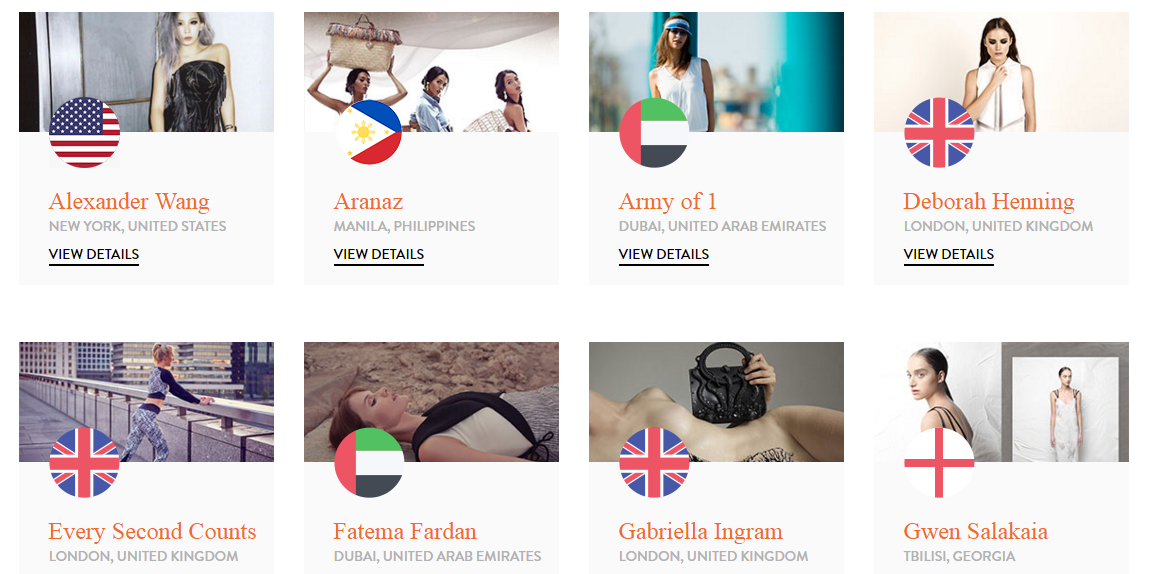The width and height of the screenshot is (1163, 574).
Task: Click the UAE flag icon on Fatema Fardan card
Action: point(369,463)
